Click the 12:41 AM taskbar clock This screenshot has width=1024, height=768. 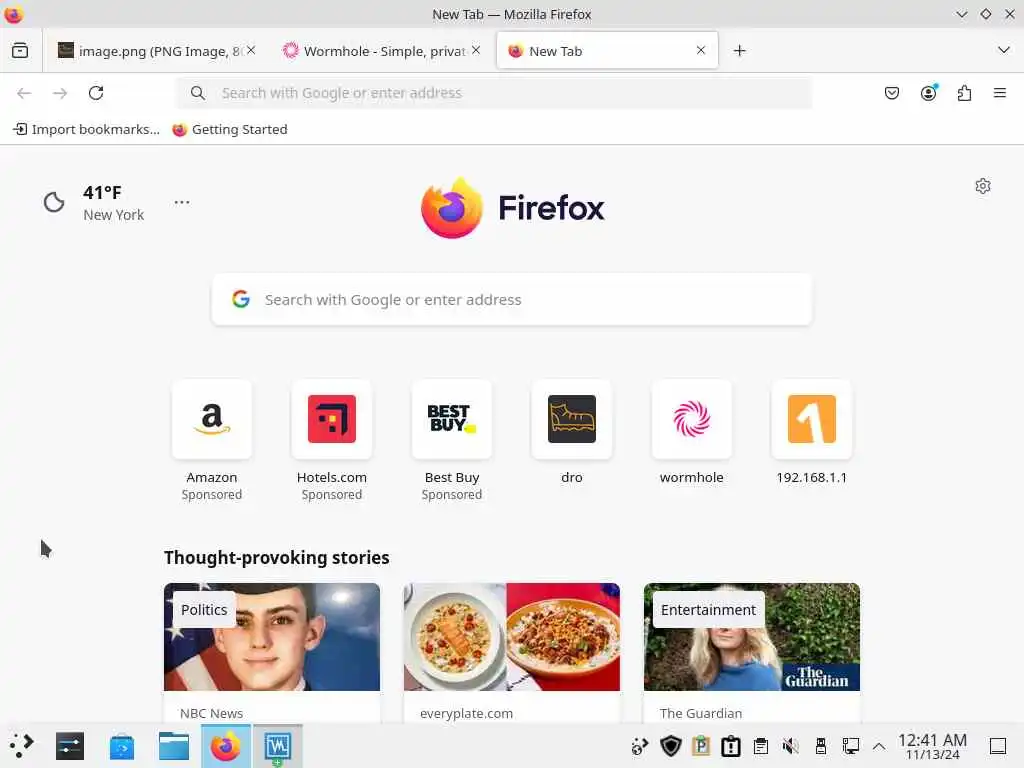tap(932, 746)
